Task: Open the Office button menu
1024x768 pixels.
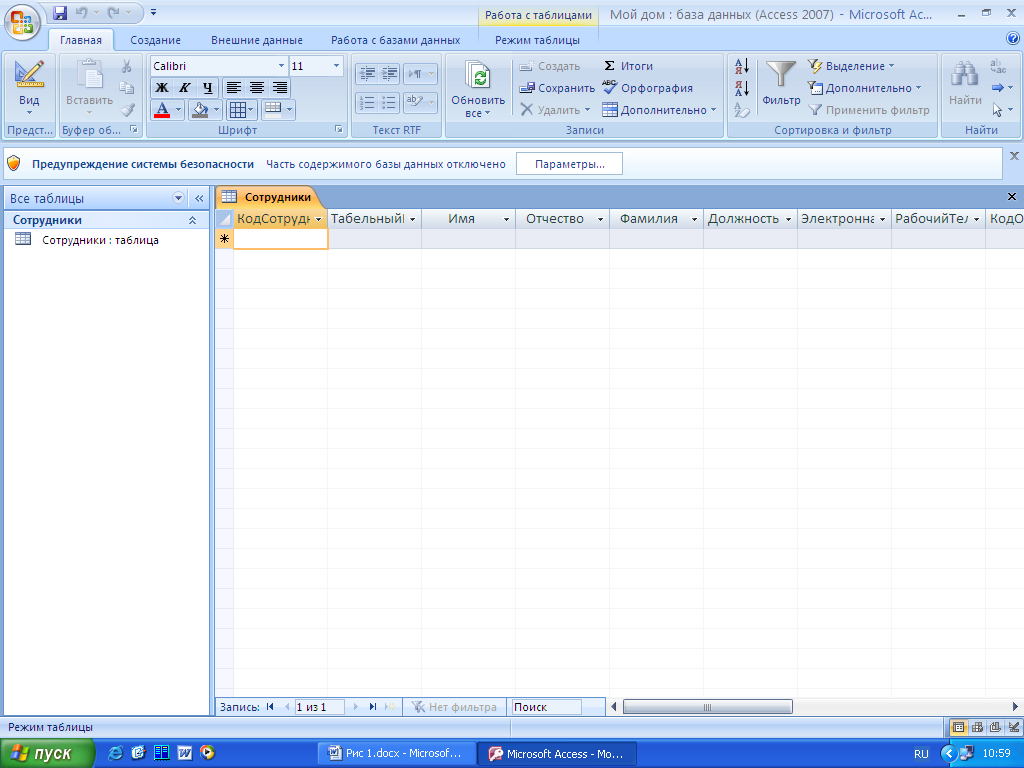Action: pos(22,21)
